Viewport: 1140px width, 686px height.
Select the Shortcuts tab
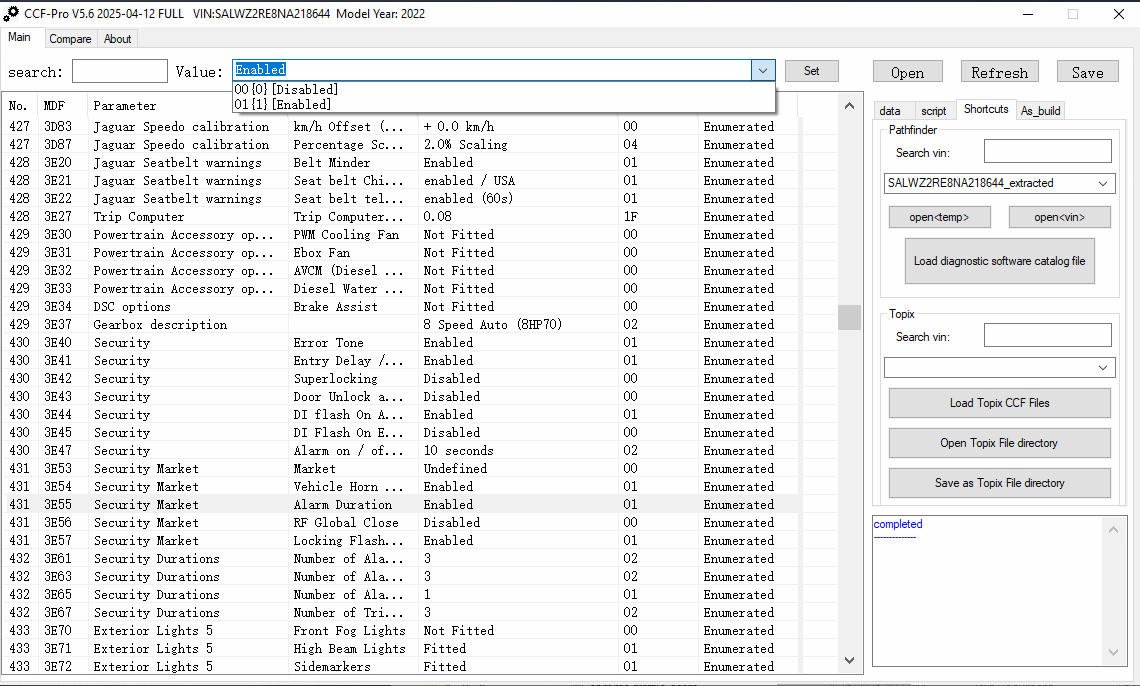click(x=986, y=109)
